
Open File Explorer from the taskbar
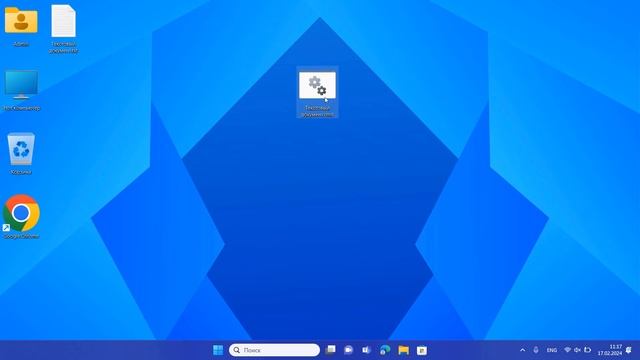pyautogui.click(x=404, y=350)
